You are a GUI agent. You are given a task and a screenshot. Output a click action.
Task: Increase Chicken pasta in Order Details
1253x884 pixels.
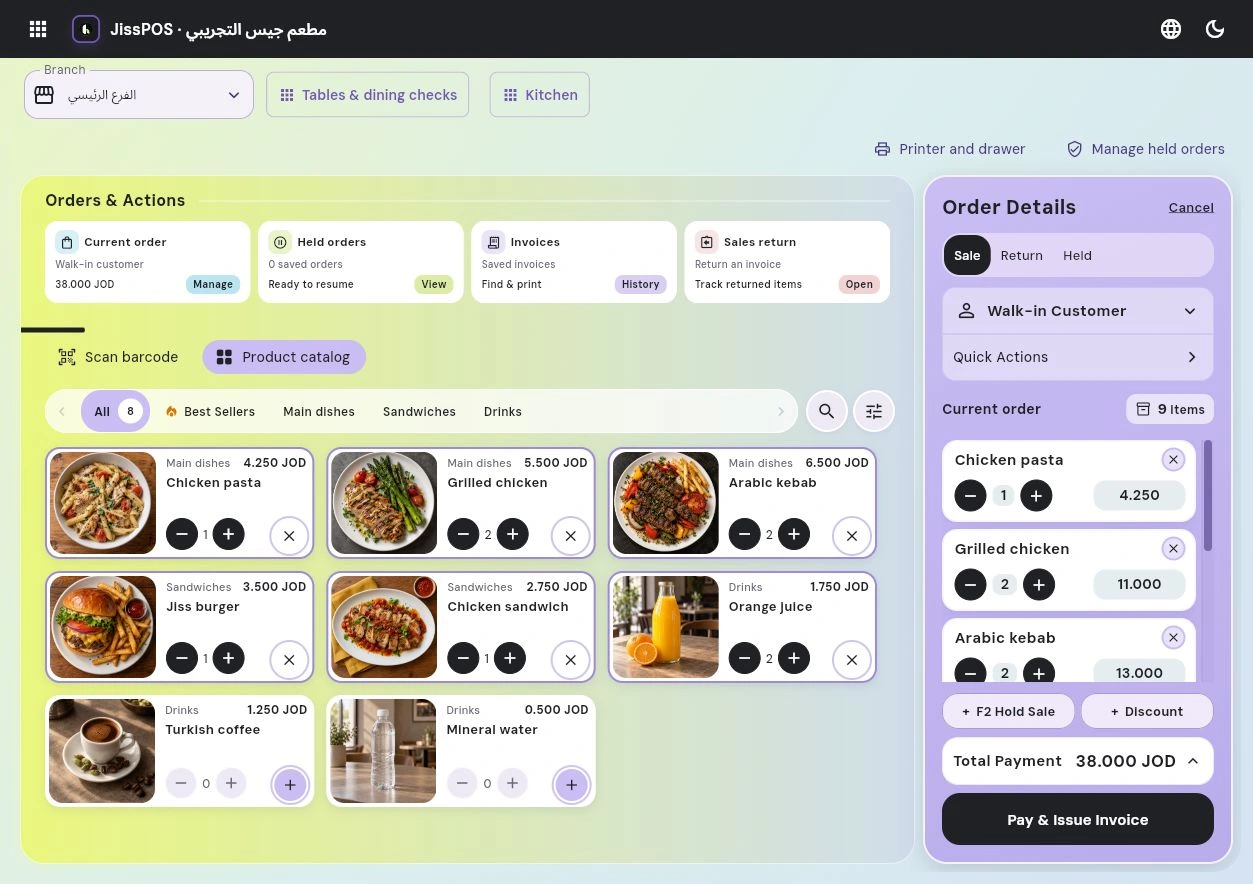coord(1036,495)
